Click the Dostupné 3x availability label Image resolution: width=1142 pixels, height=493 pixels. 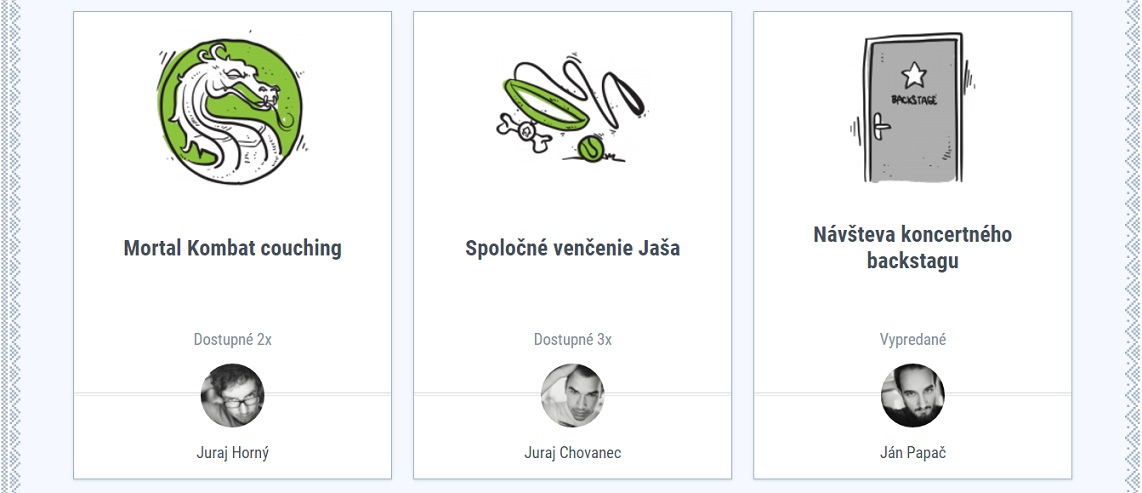coord(572,340)
